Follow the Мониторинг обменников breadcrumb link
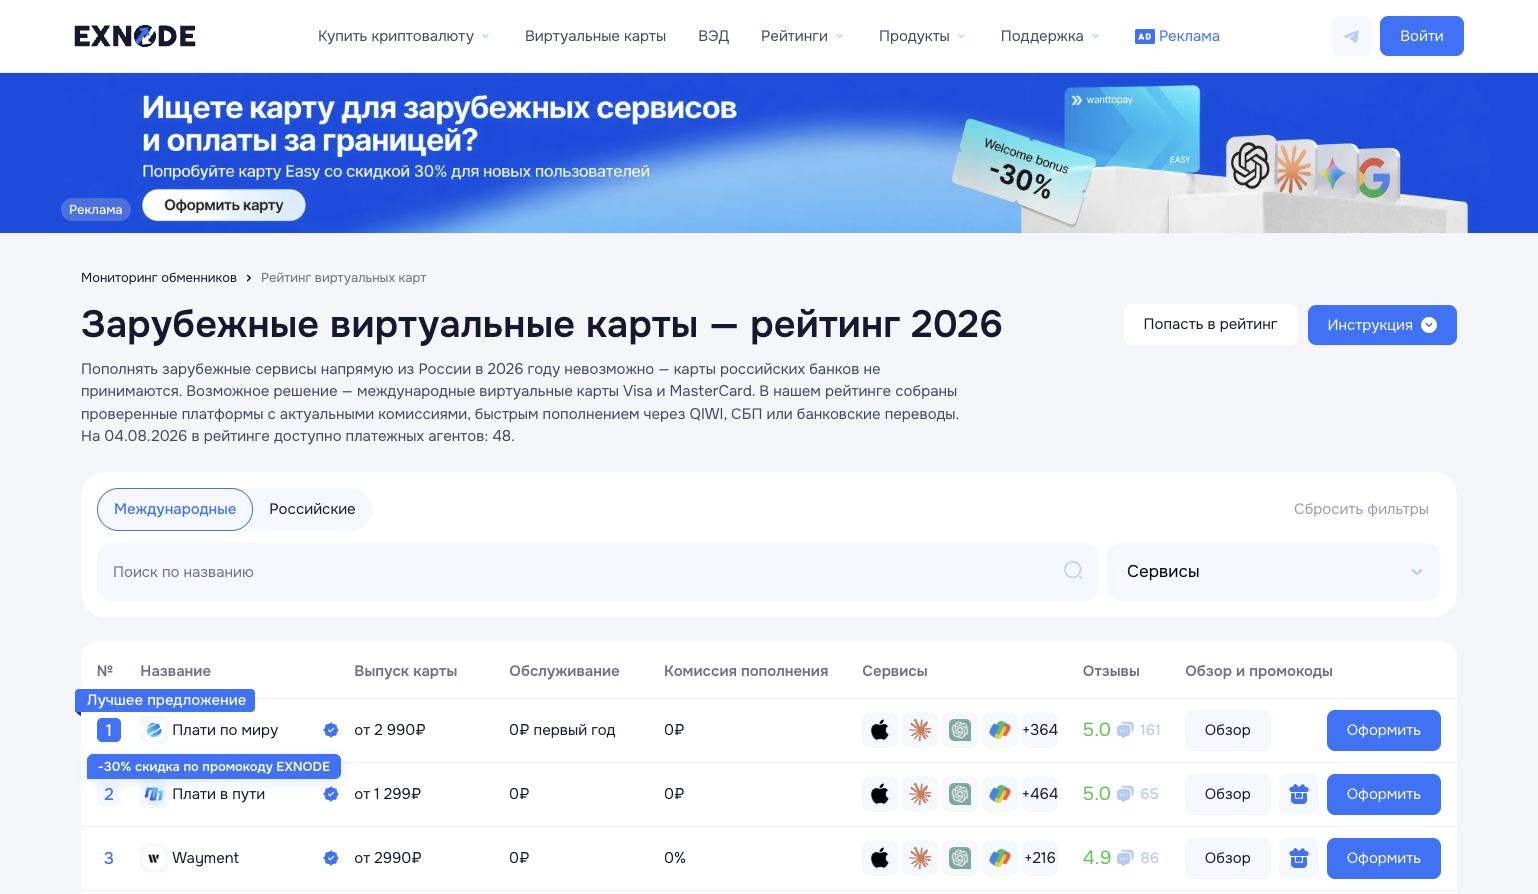Image resolution: width=1538 pixels, height=894 pixels. (x=159, y=278)
